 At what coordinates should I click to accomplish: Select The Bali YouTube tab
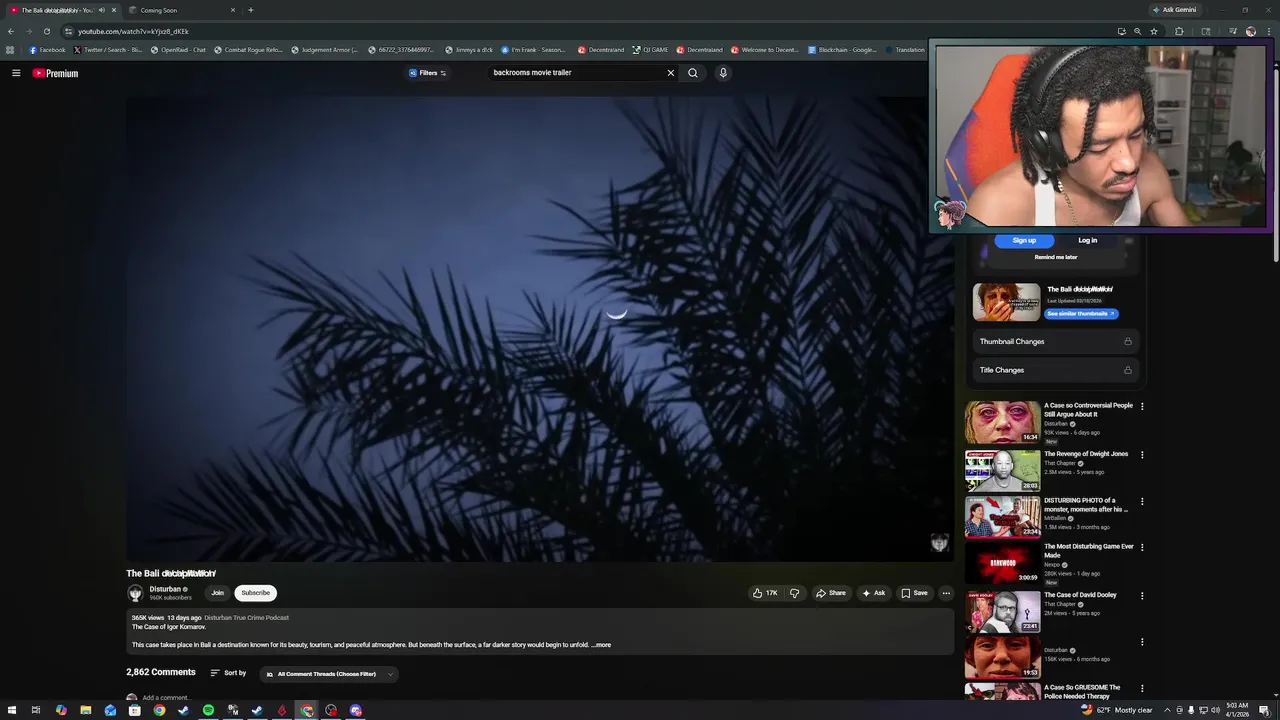point(60,10)
